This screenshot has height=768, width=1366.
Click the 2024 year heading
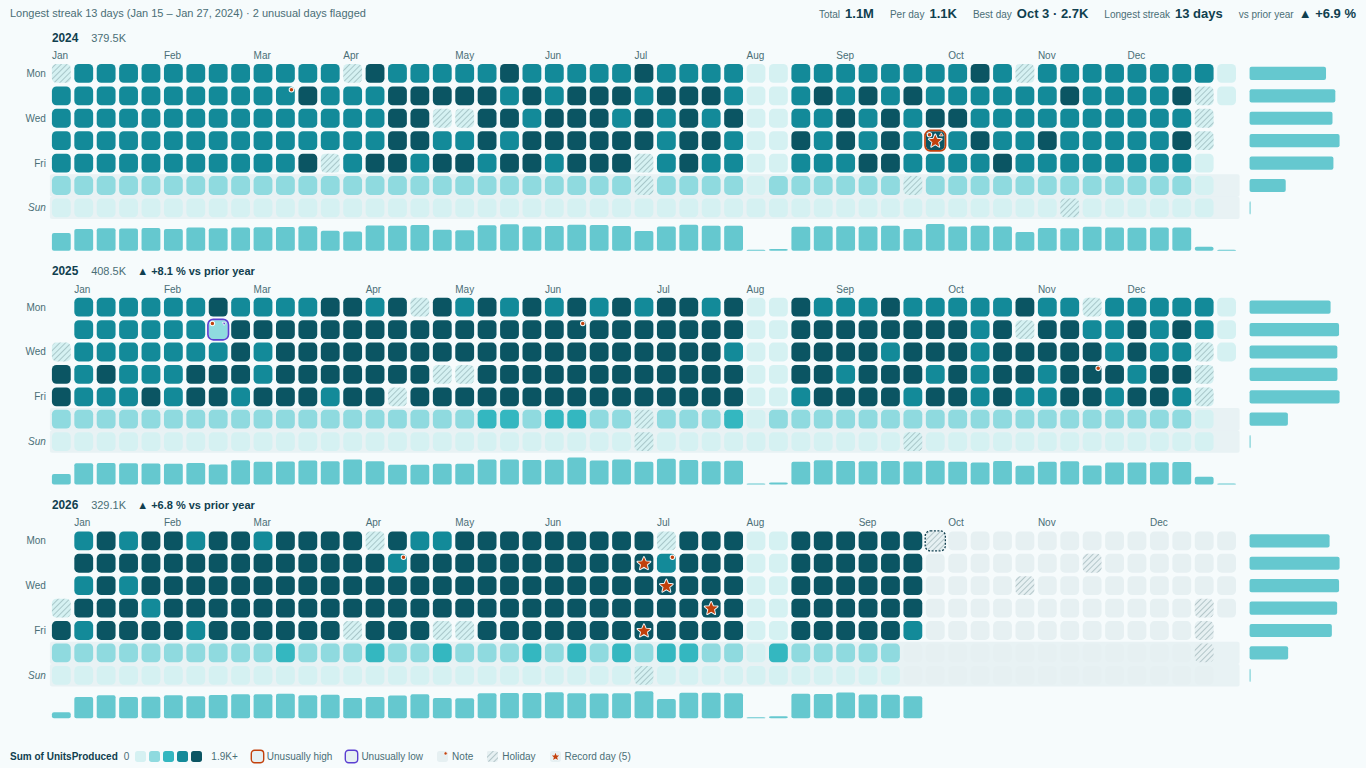[65, 37]
